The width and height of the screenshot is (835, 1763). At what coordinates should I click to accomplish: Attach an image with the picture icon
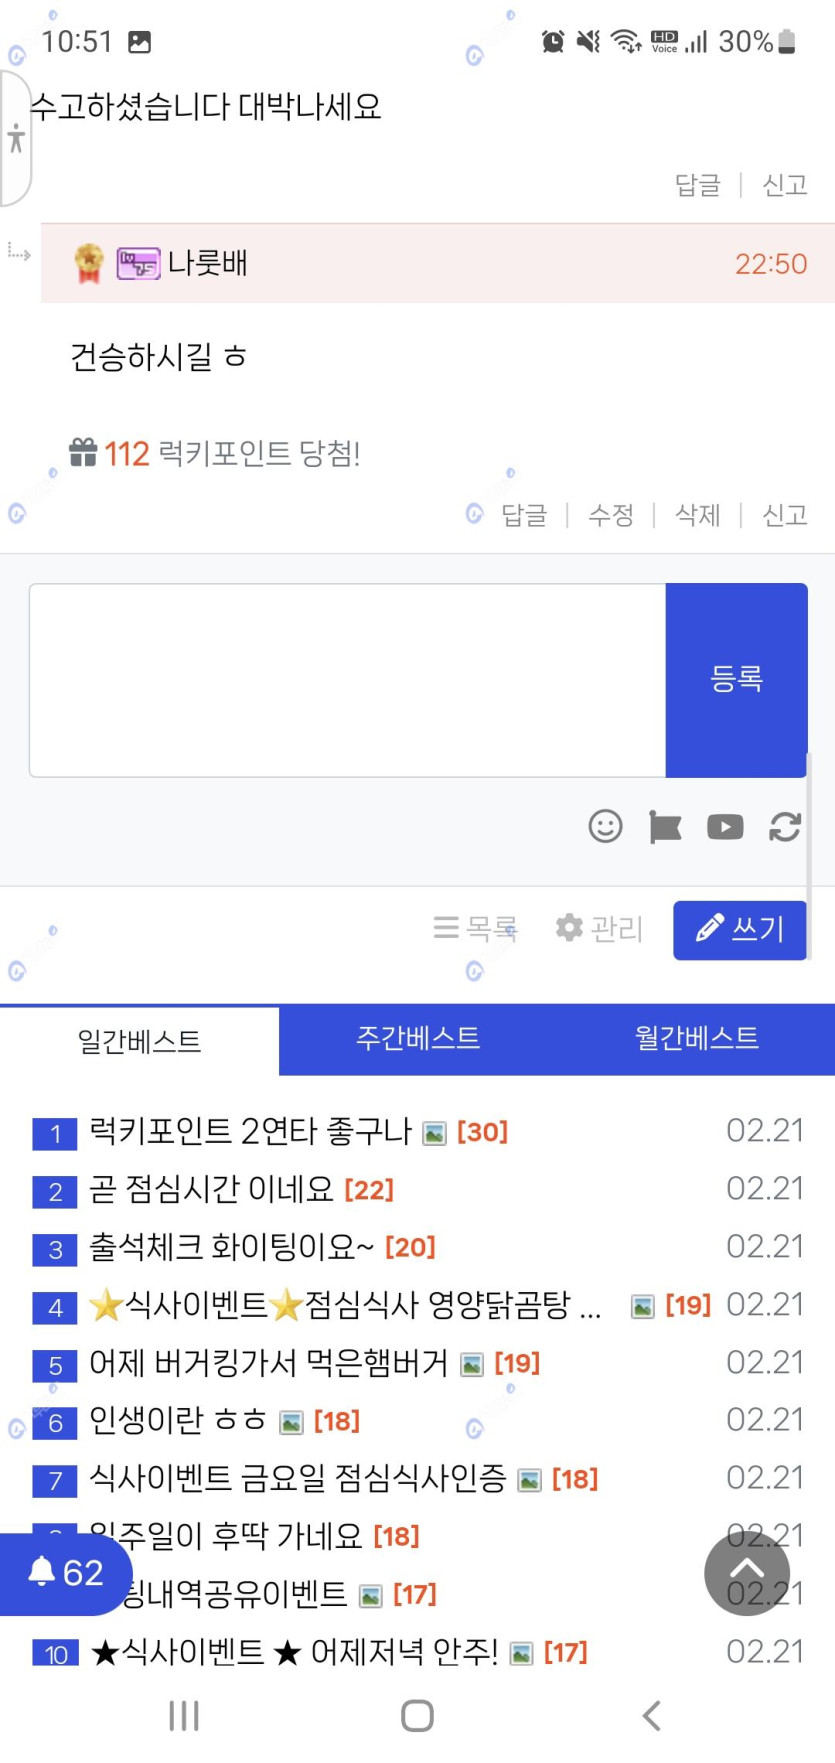pos(665,826)
